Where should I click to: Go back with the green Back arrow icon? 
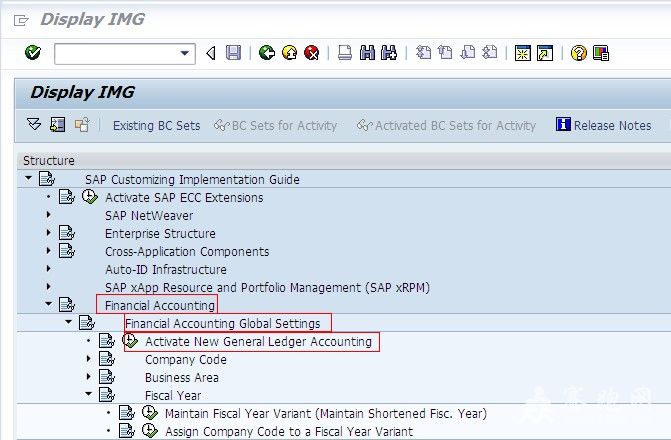[x=267, y=53]
